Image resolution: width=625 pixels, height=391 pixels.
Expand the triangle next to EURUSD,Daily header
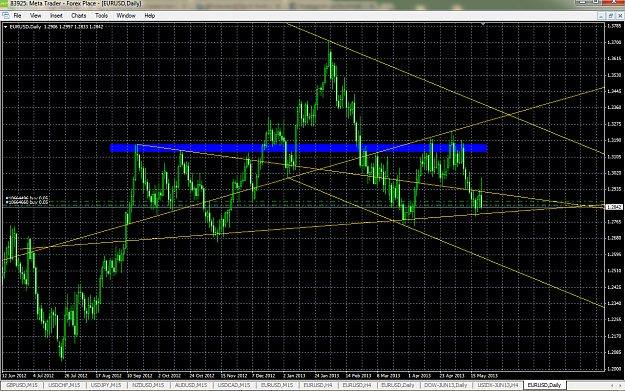[x=5, y=27]
